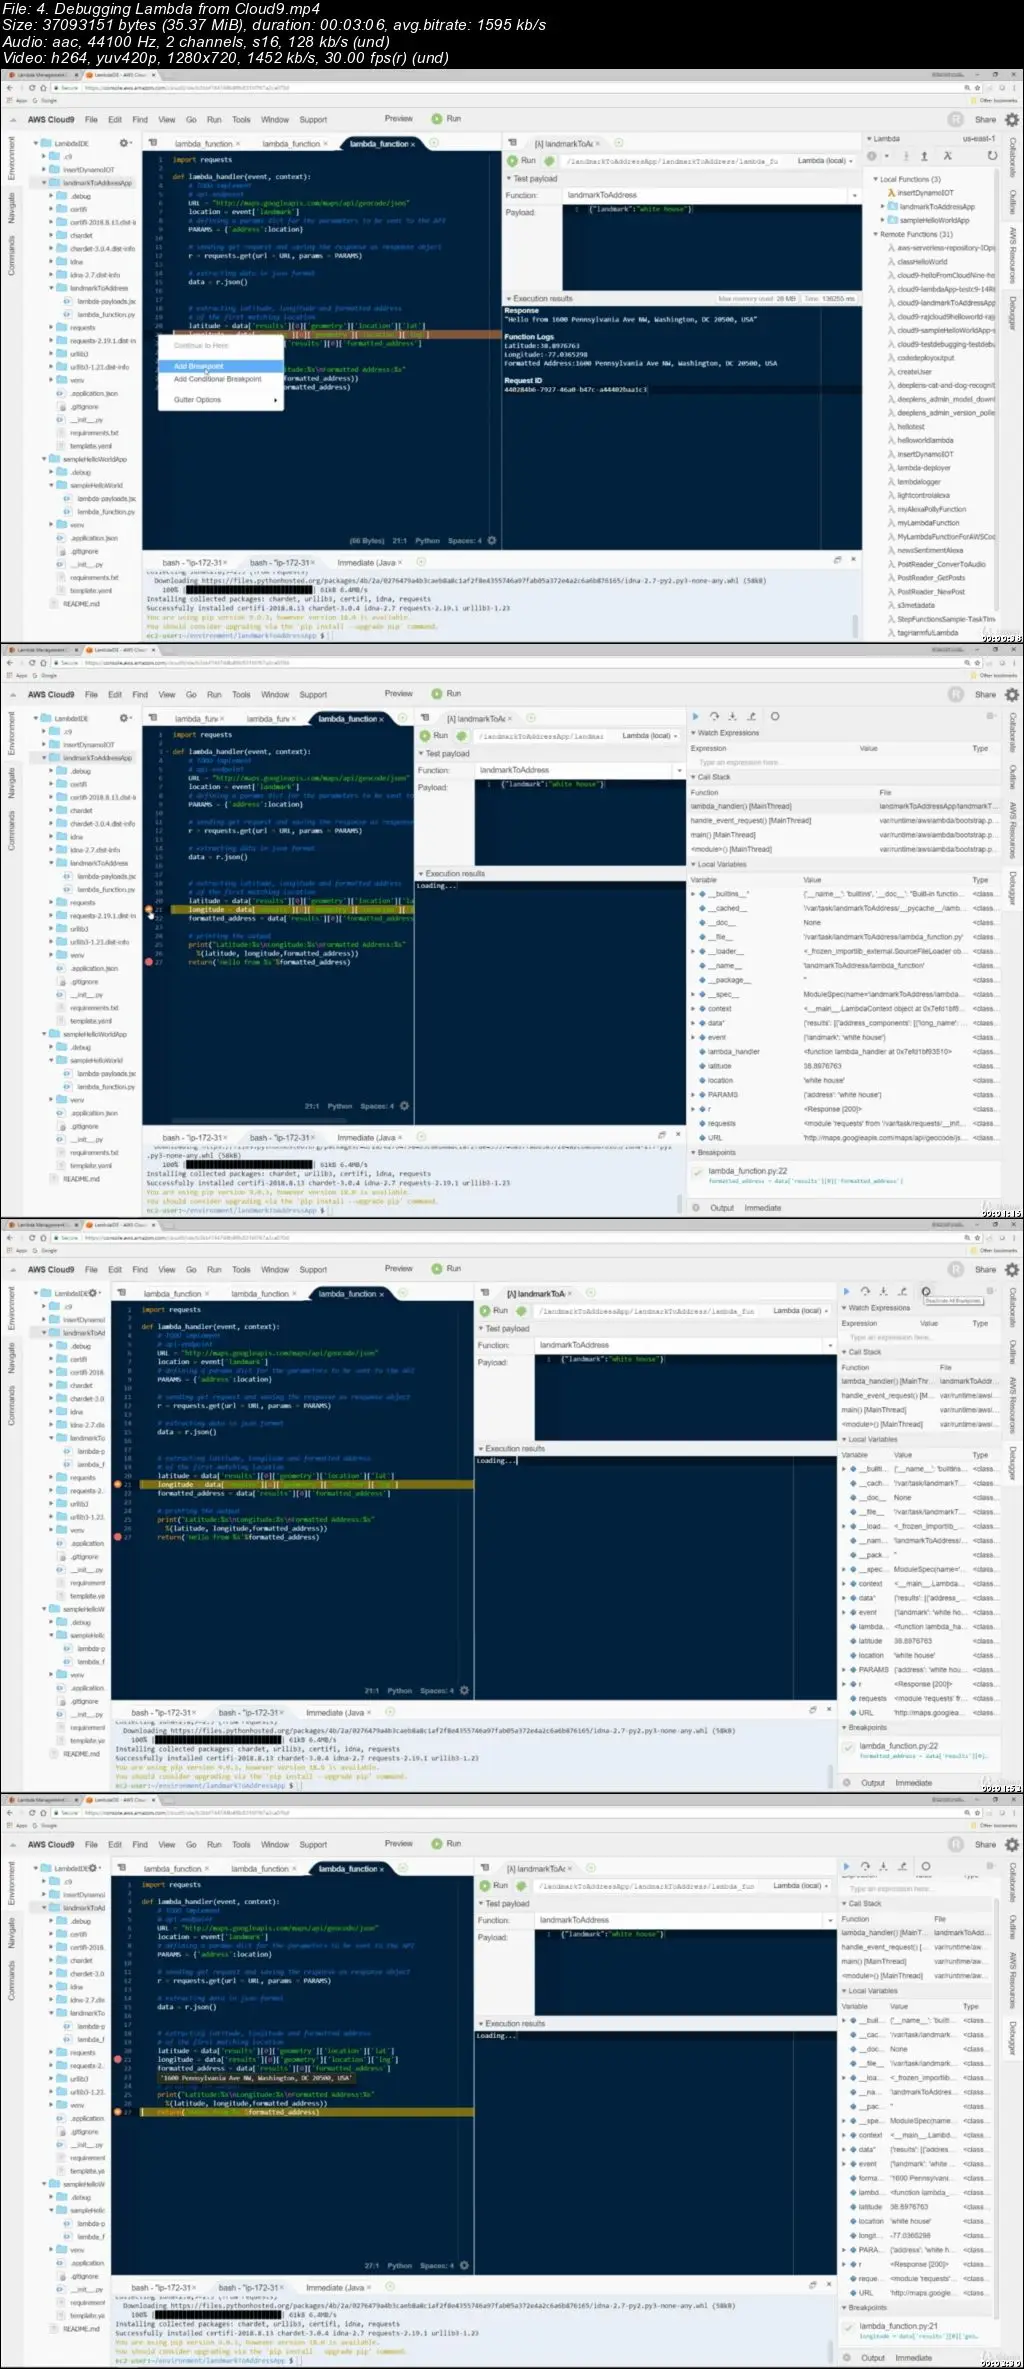Click the Step Out icon in fourth frame's debugger
The image size is (1024, 2369).
pos(902,1866)
